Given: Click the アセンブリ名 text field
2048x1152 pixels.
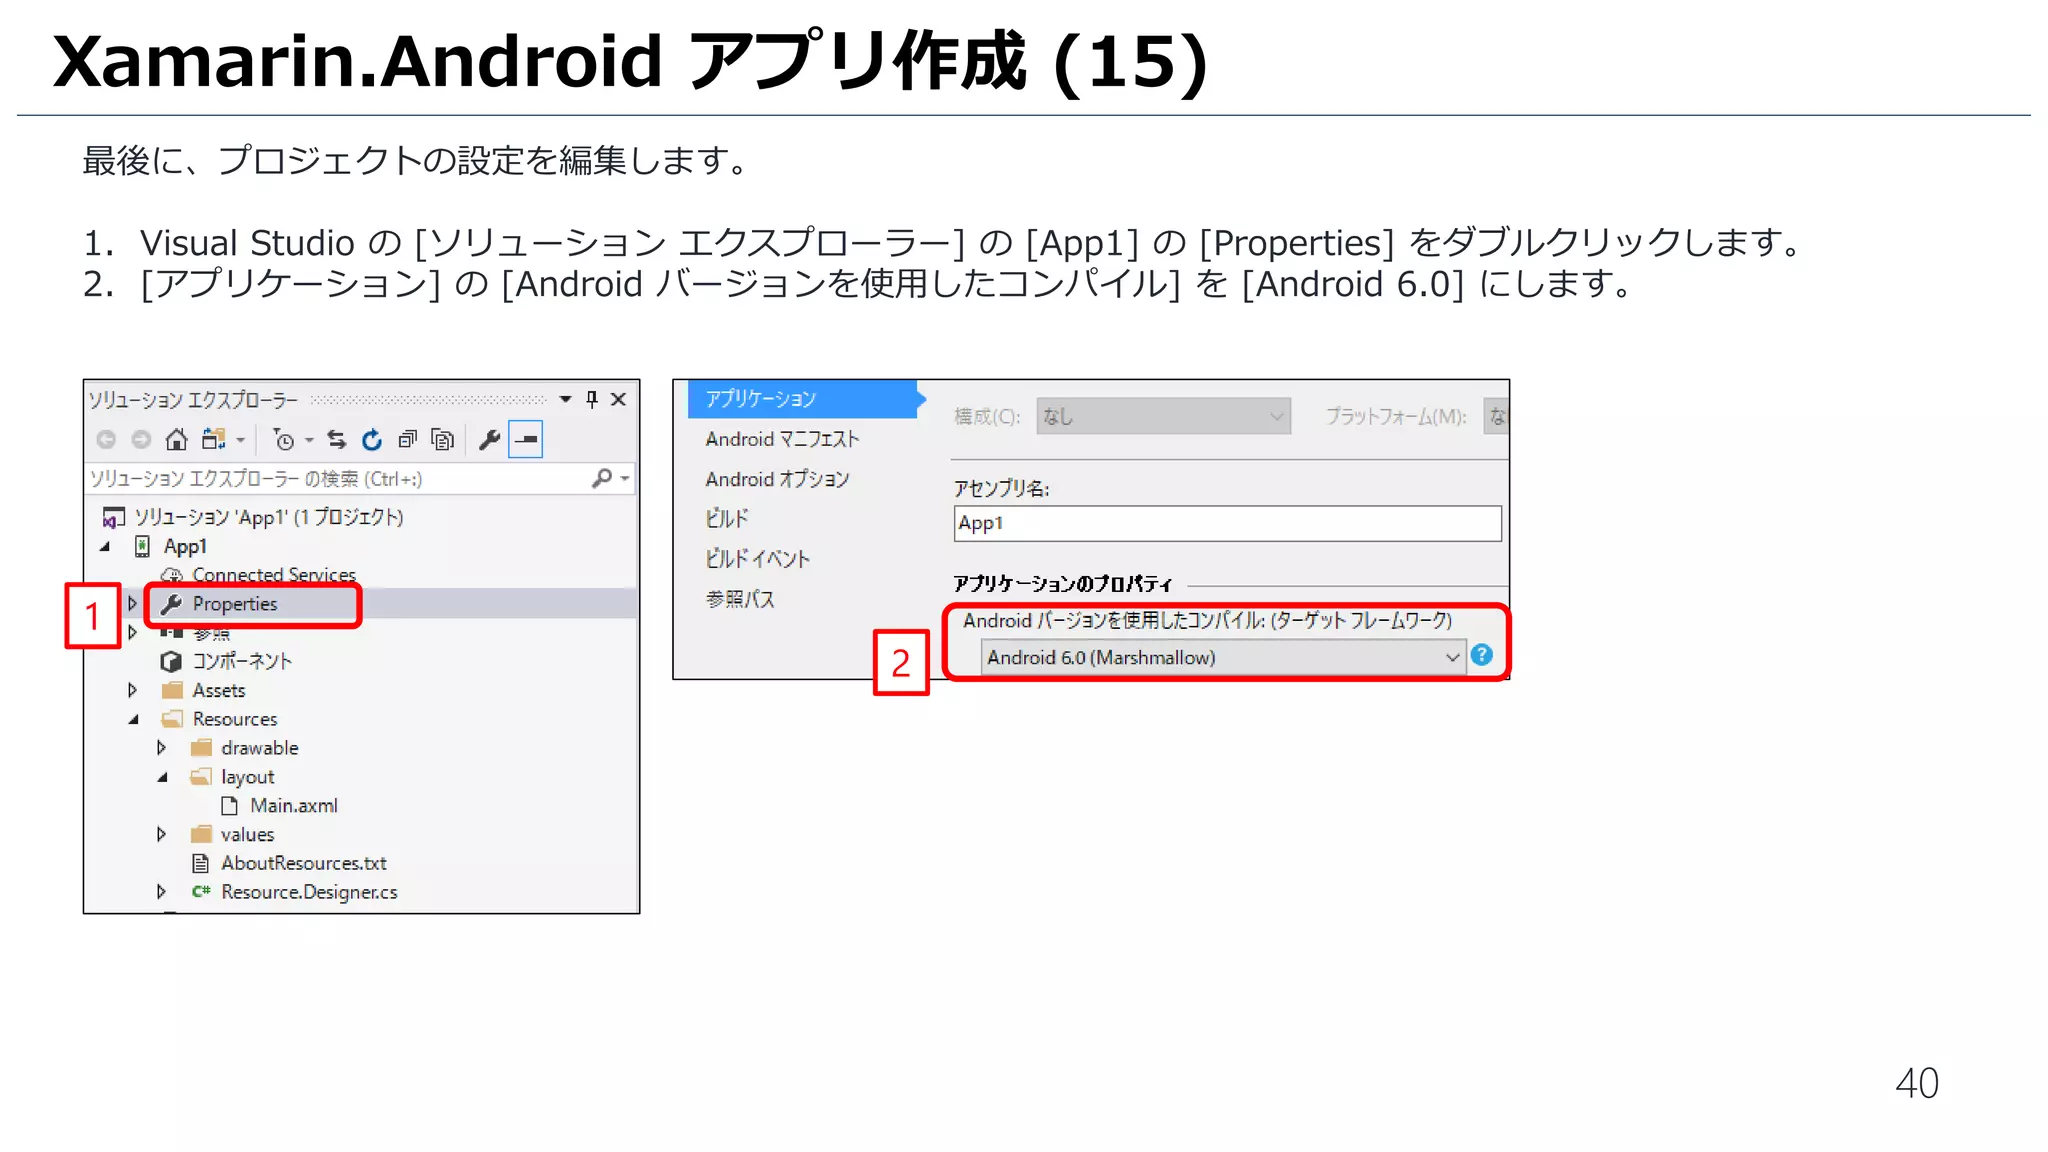Looking at the screenshot, I should (x=1227, y=523).
